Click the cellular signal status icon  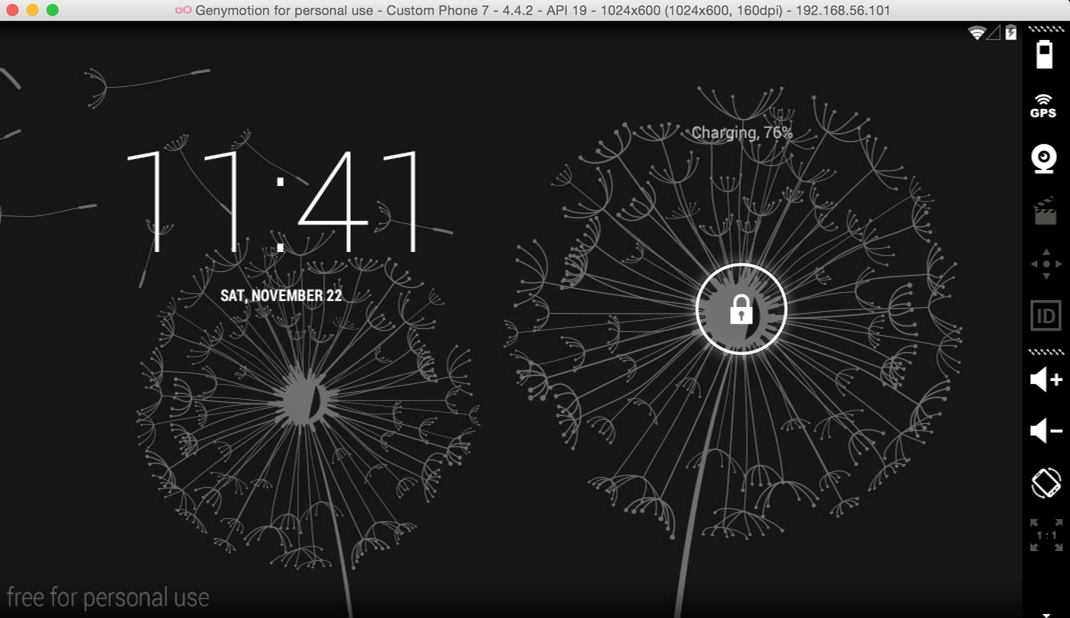click(x=994, y=33)
